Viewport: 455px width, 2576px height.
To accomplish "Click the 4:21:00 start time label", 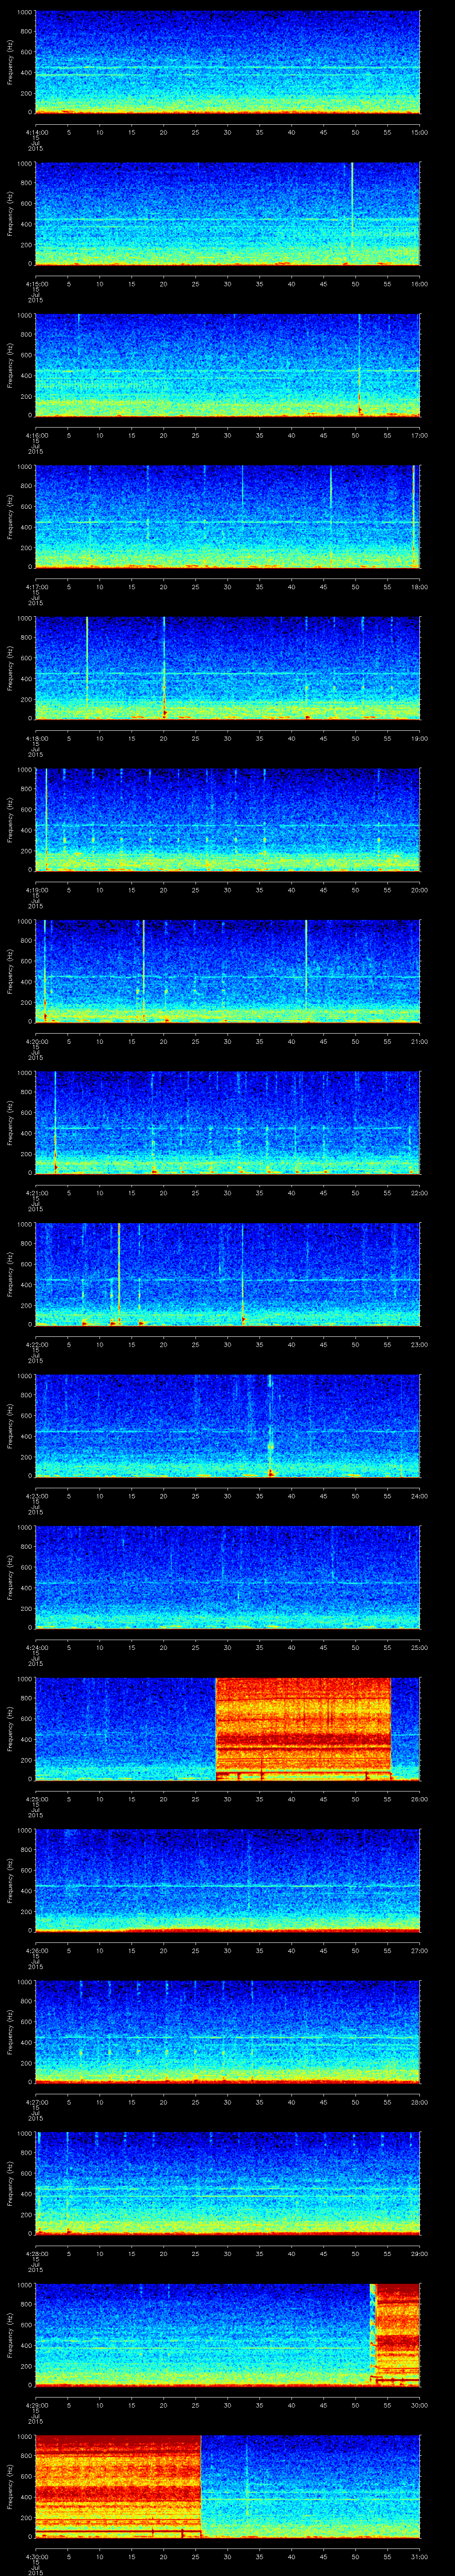I will coord(36,1193).
